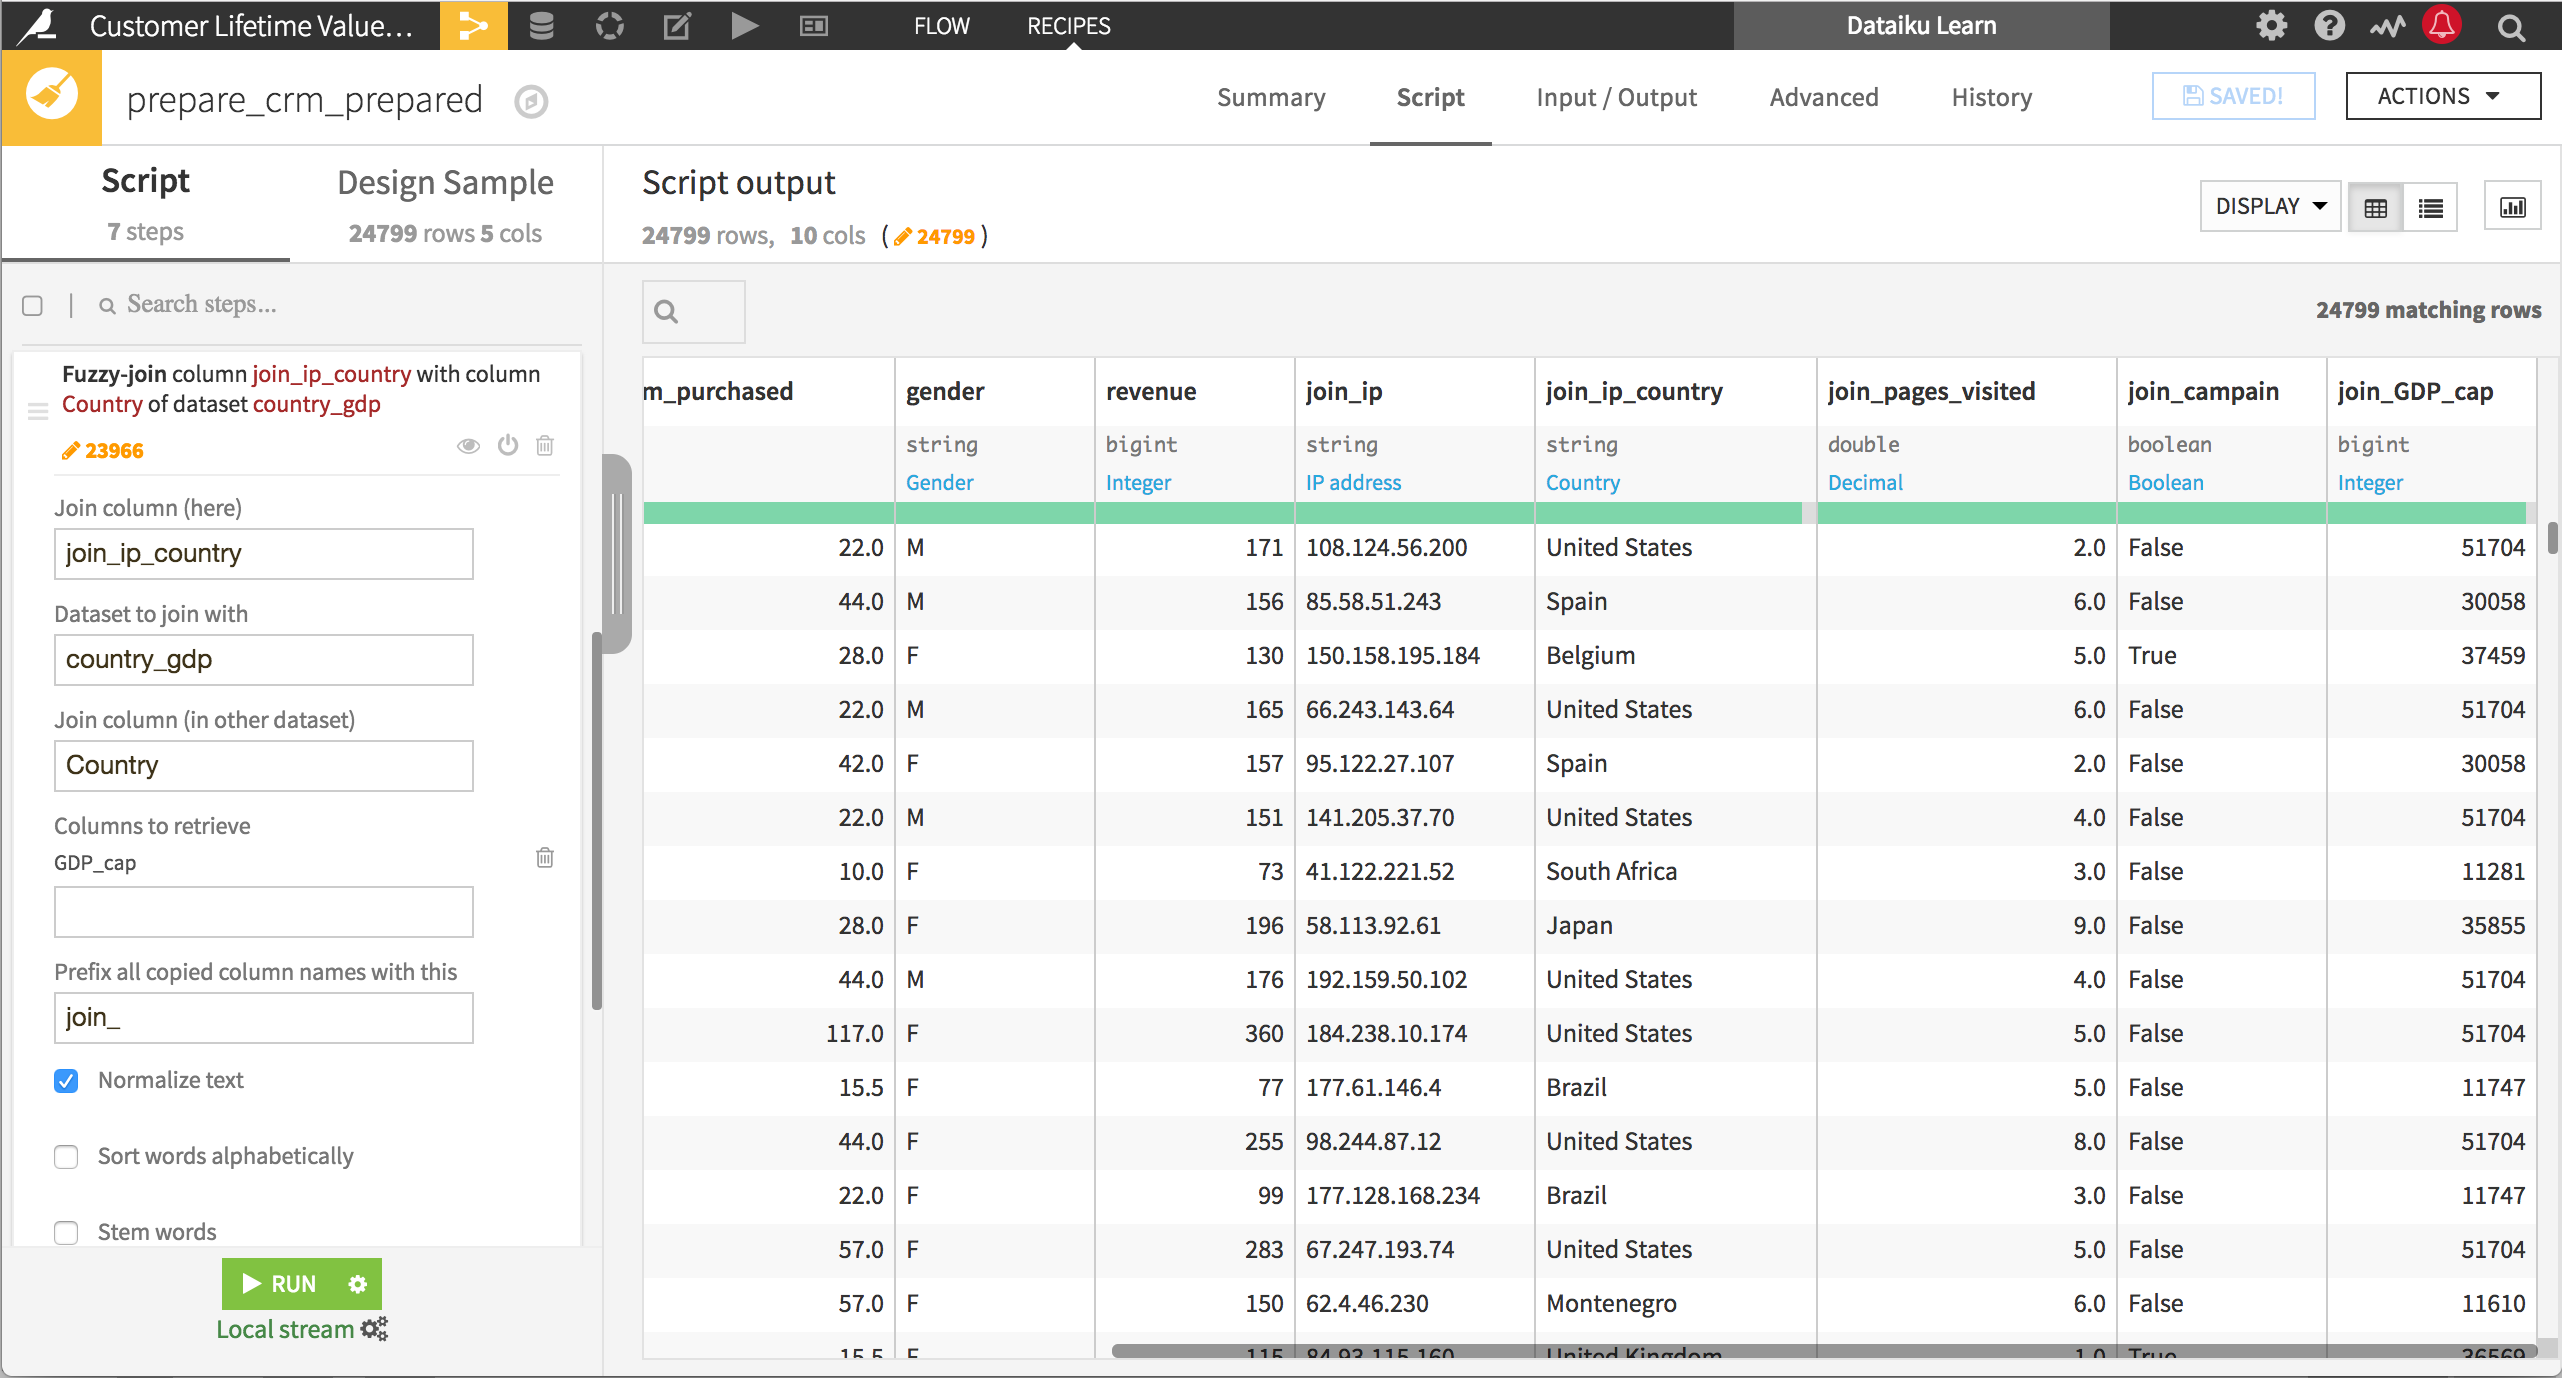Open the Datasets stack icon
The height and width of the screenshot is (1378, 2562).
coord(541,25)
